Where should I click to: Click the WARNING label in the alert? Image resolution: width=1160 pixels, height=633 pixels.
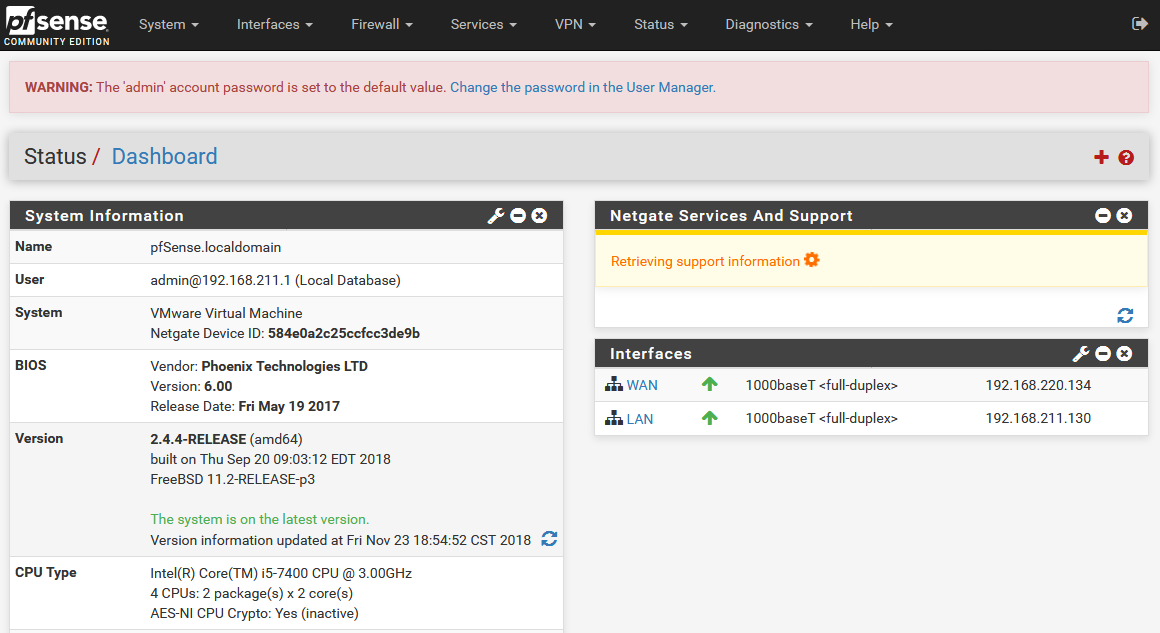58,87
